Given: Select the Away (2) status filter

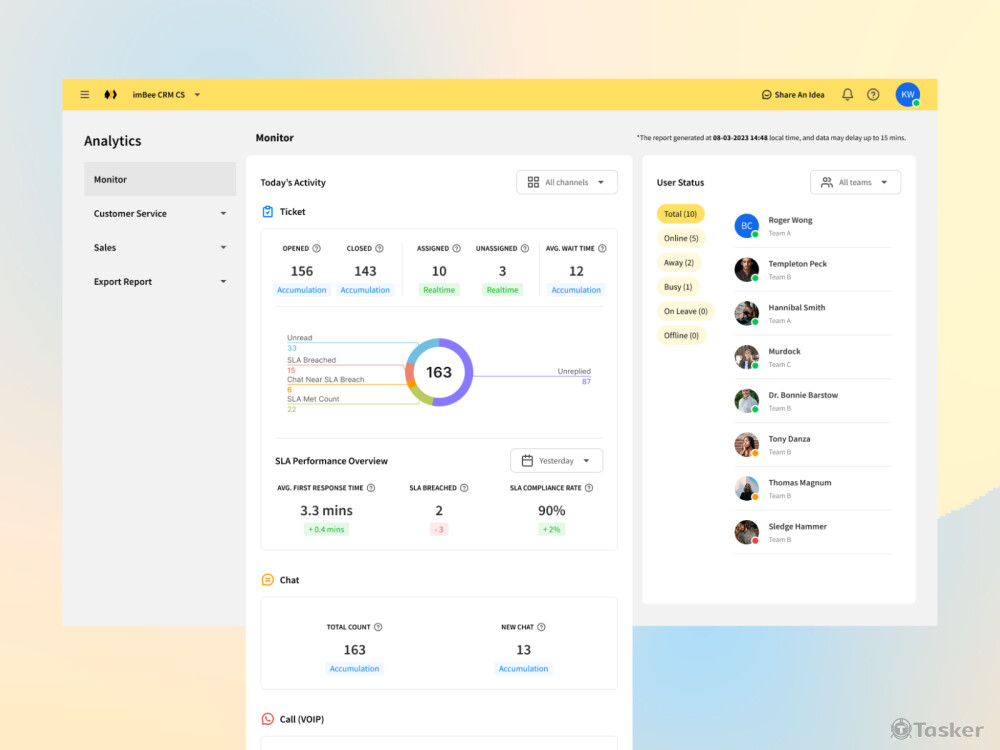Looking at the screenshot, I should (x=679, y=263).
